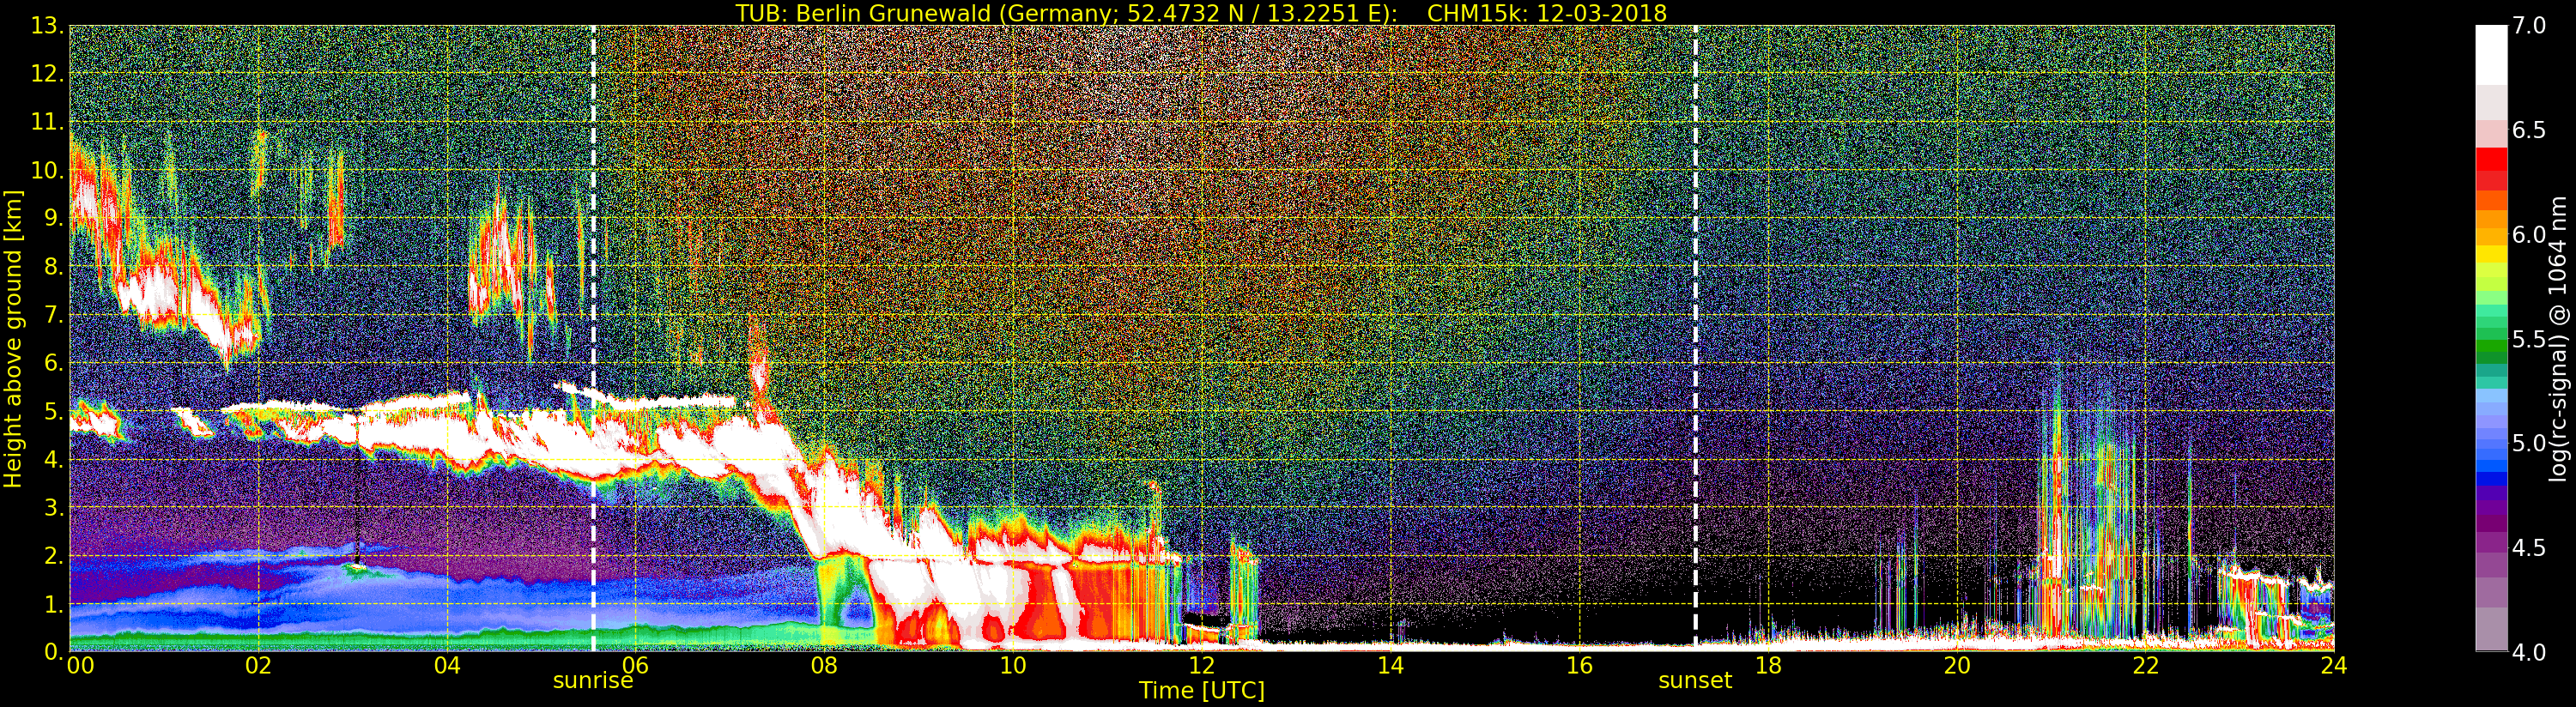Viewport: 2576px width, 707px height.
Task: Click the '4.' height axis tick label
Action: [x=52, y=459]
